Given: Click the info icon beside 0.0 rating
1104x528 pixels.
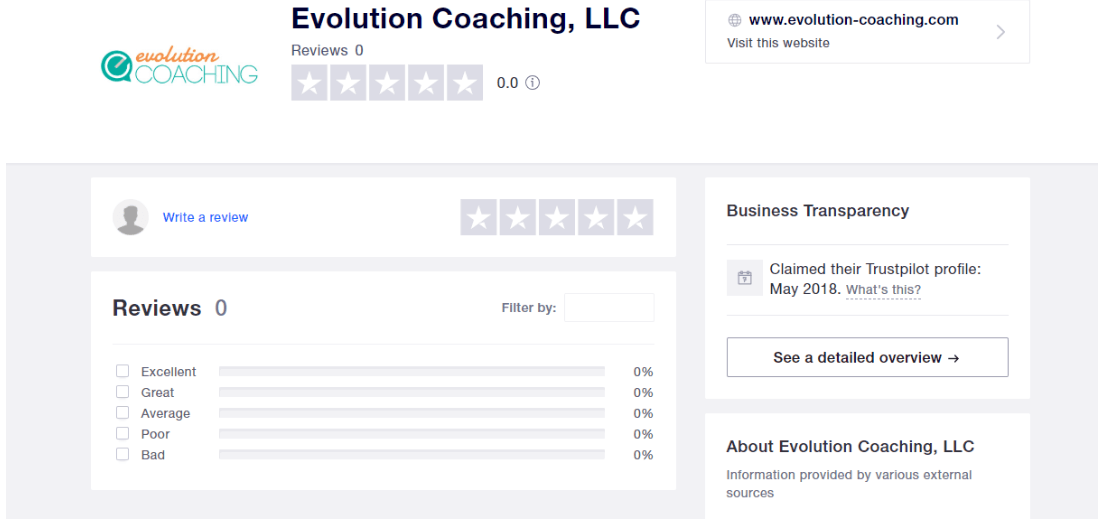Looking at the screenshot, I should (x=533, y=83).
